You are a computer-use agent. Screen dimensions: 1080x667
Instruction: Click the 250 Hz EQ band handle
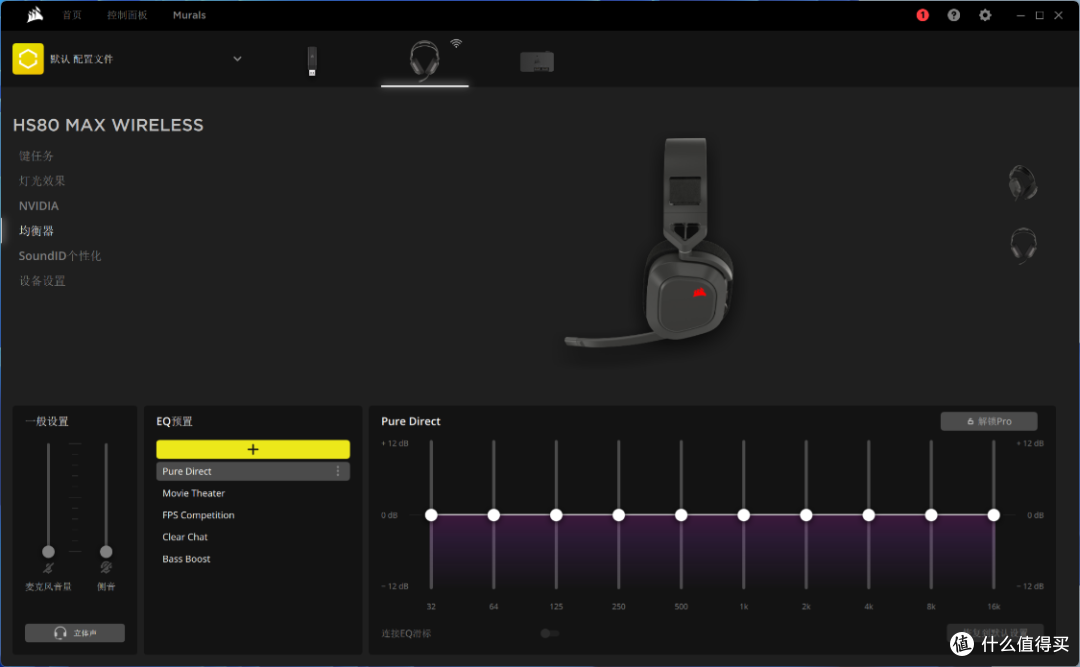pyautogui.click(x=619, y=515)
